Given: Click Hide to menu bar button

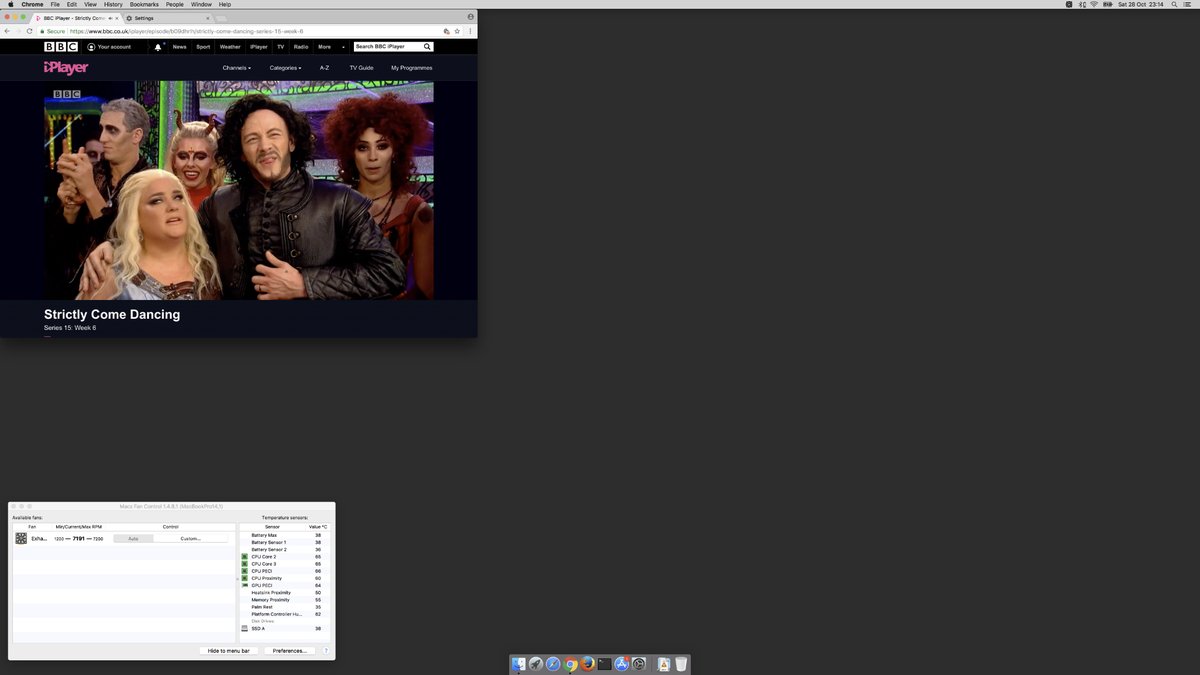Looking at the screenshot, I should click(229, 651).
